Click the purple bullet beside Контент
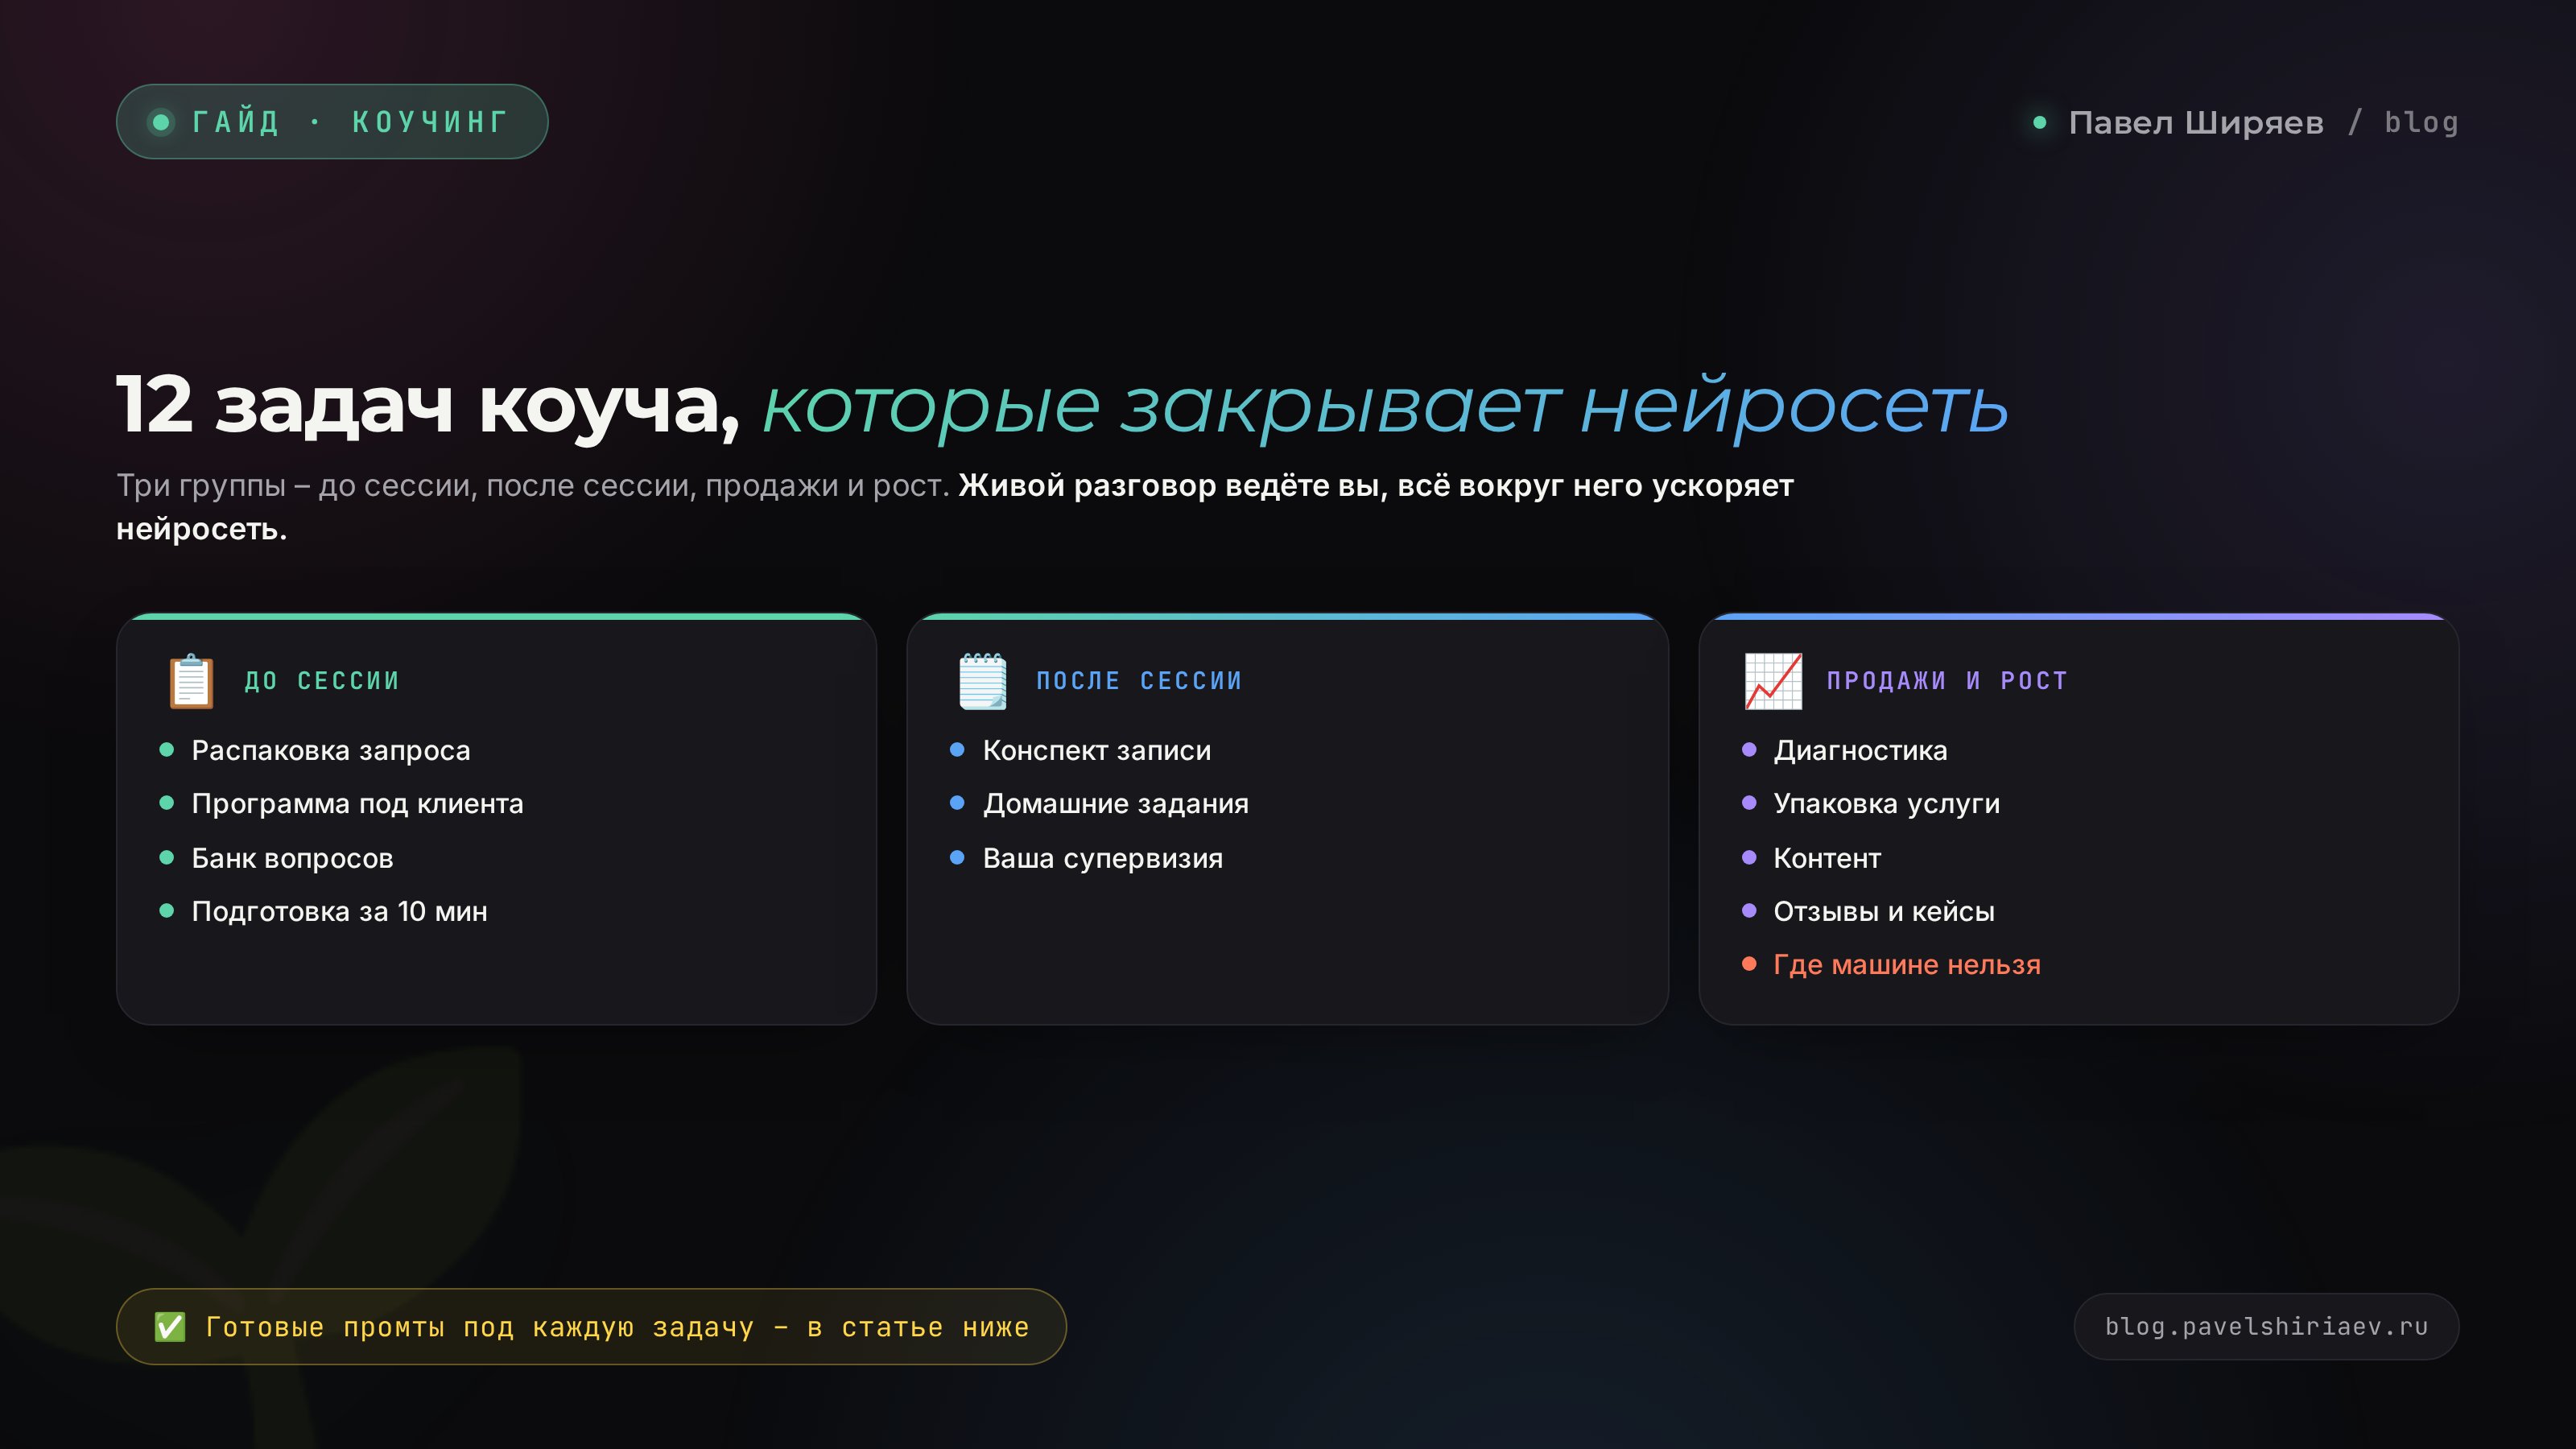The height and width of the screenshot is (1449, 2576). 1749,857
